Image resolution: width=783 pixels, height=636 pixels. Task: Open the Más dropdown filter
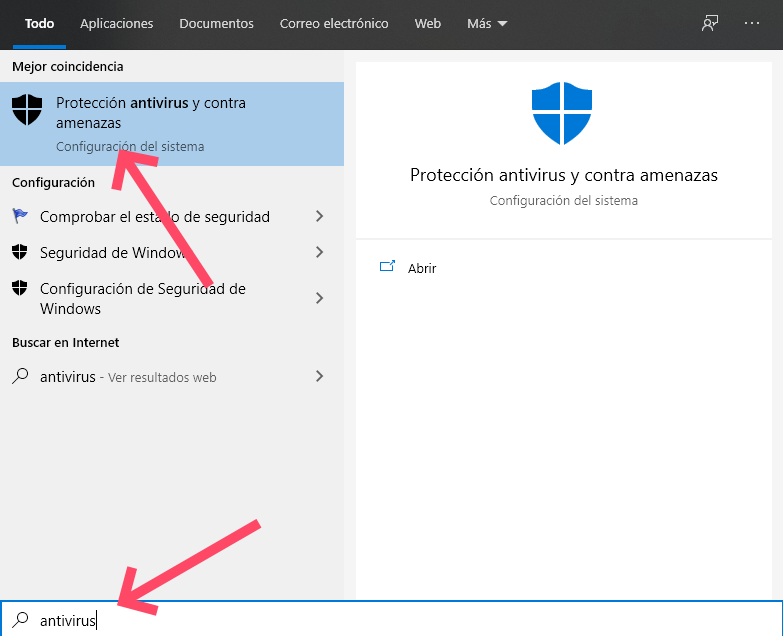click(x=487, y=23)
